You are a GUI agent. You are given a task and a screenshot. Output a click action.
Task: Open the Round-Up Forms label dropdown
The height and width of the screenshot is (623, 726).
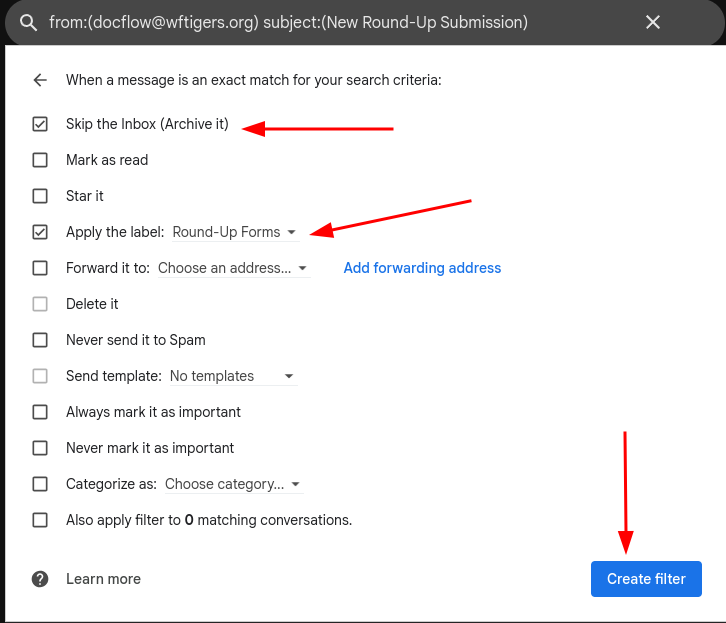pyautogui.click(x=235, y=232)
